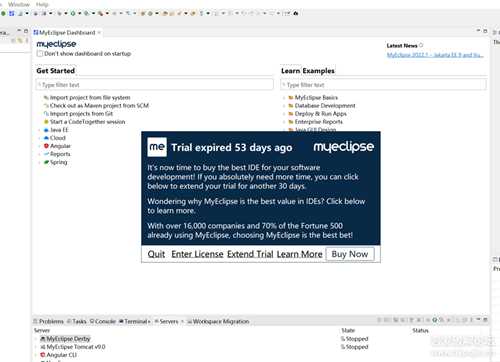Click the Database Development folder icon
This screenshot has height=362, width=500.
pyautogui.click(x=291, y=106)
